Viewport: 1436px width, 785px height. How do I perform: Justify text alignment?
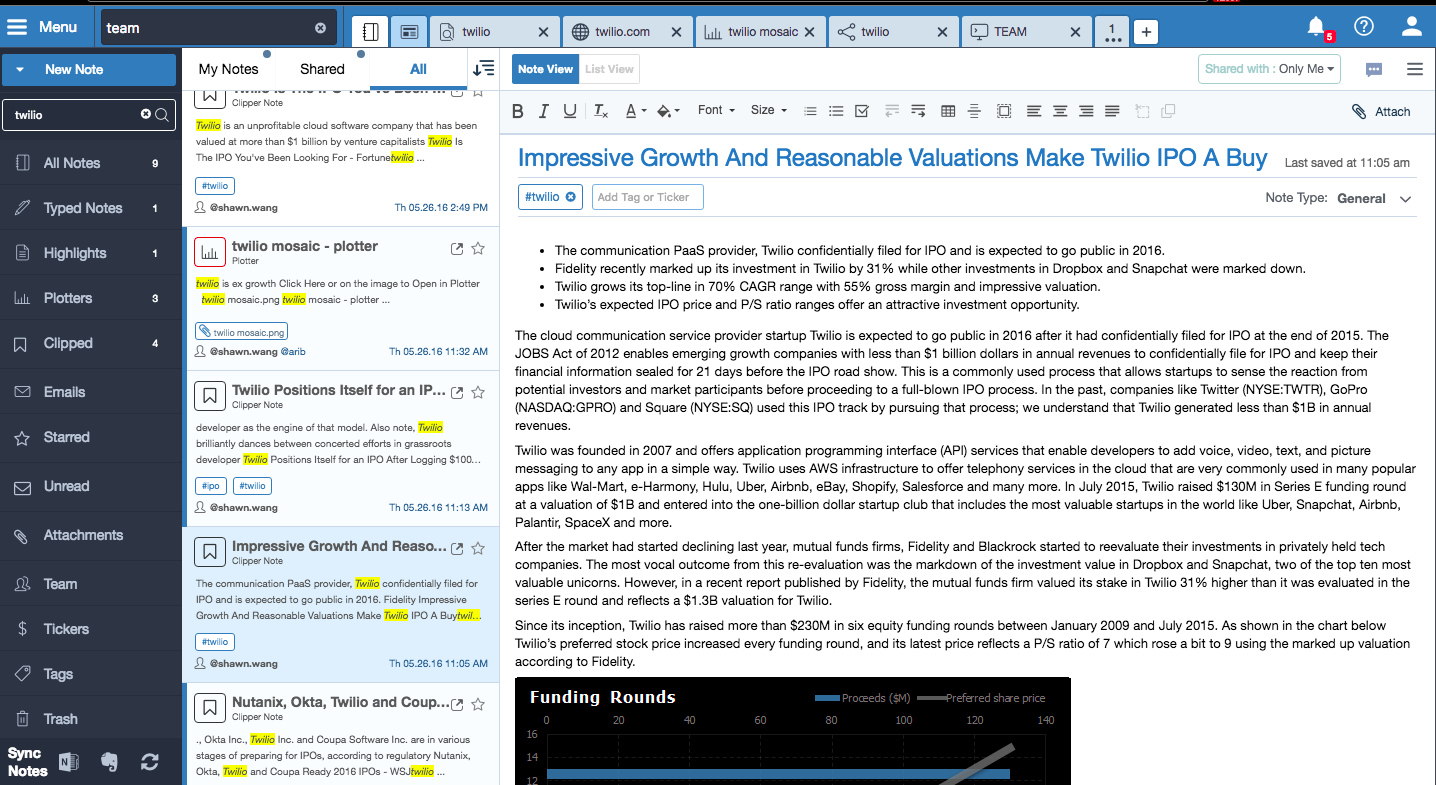point(1112,111)
